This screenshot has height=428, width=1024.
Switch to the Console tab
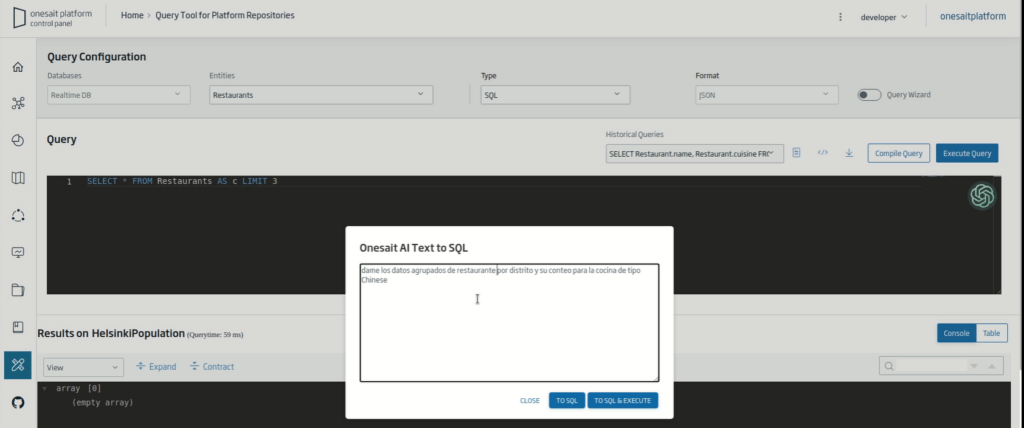click(x=957, y=333)
